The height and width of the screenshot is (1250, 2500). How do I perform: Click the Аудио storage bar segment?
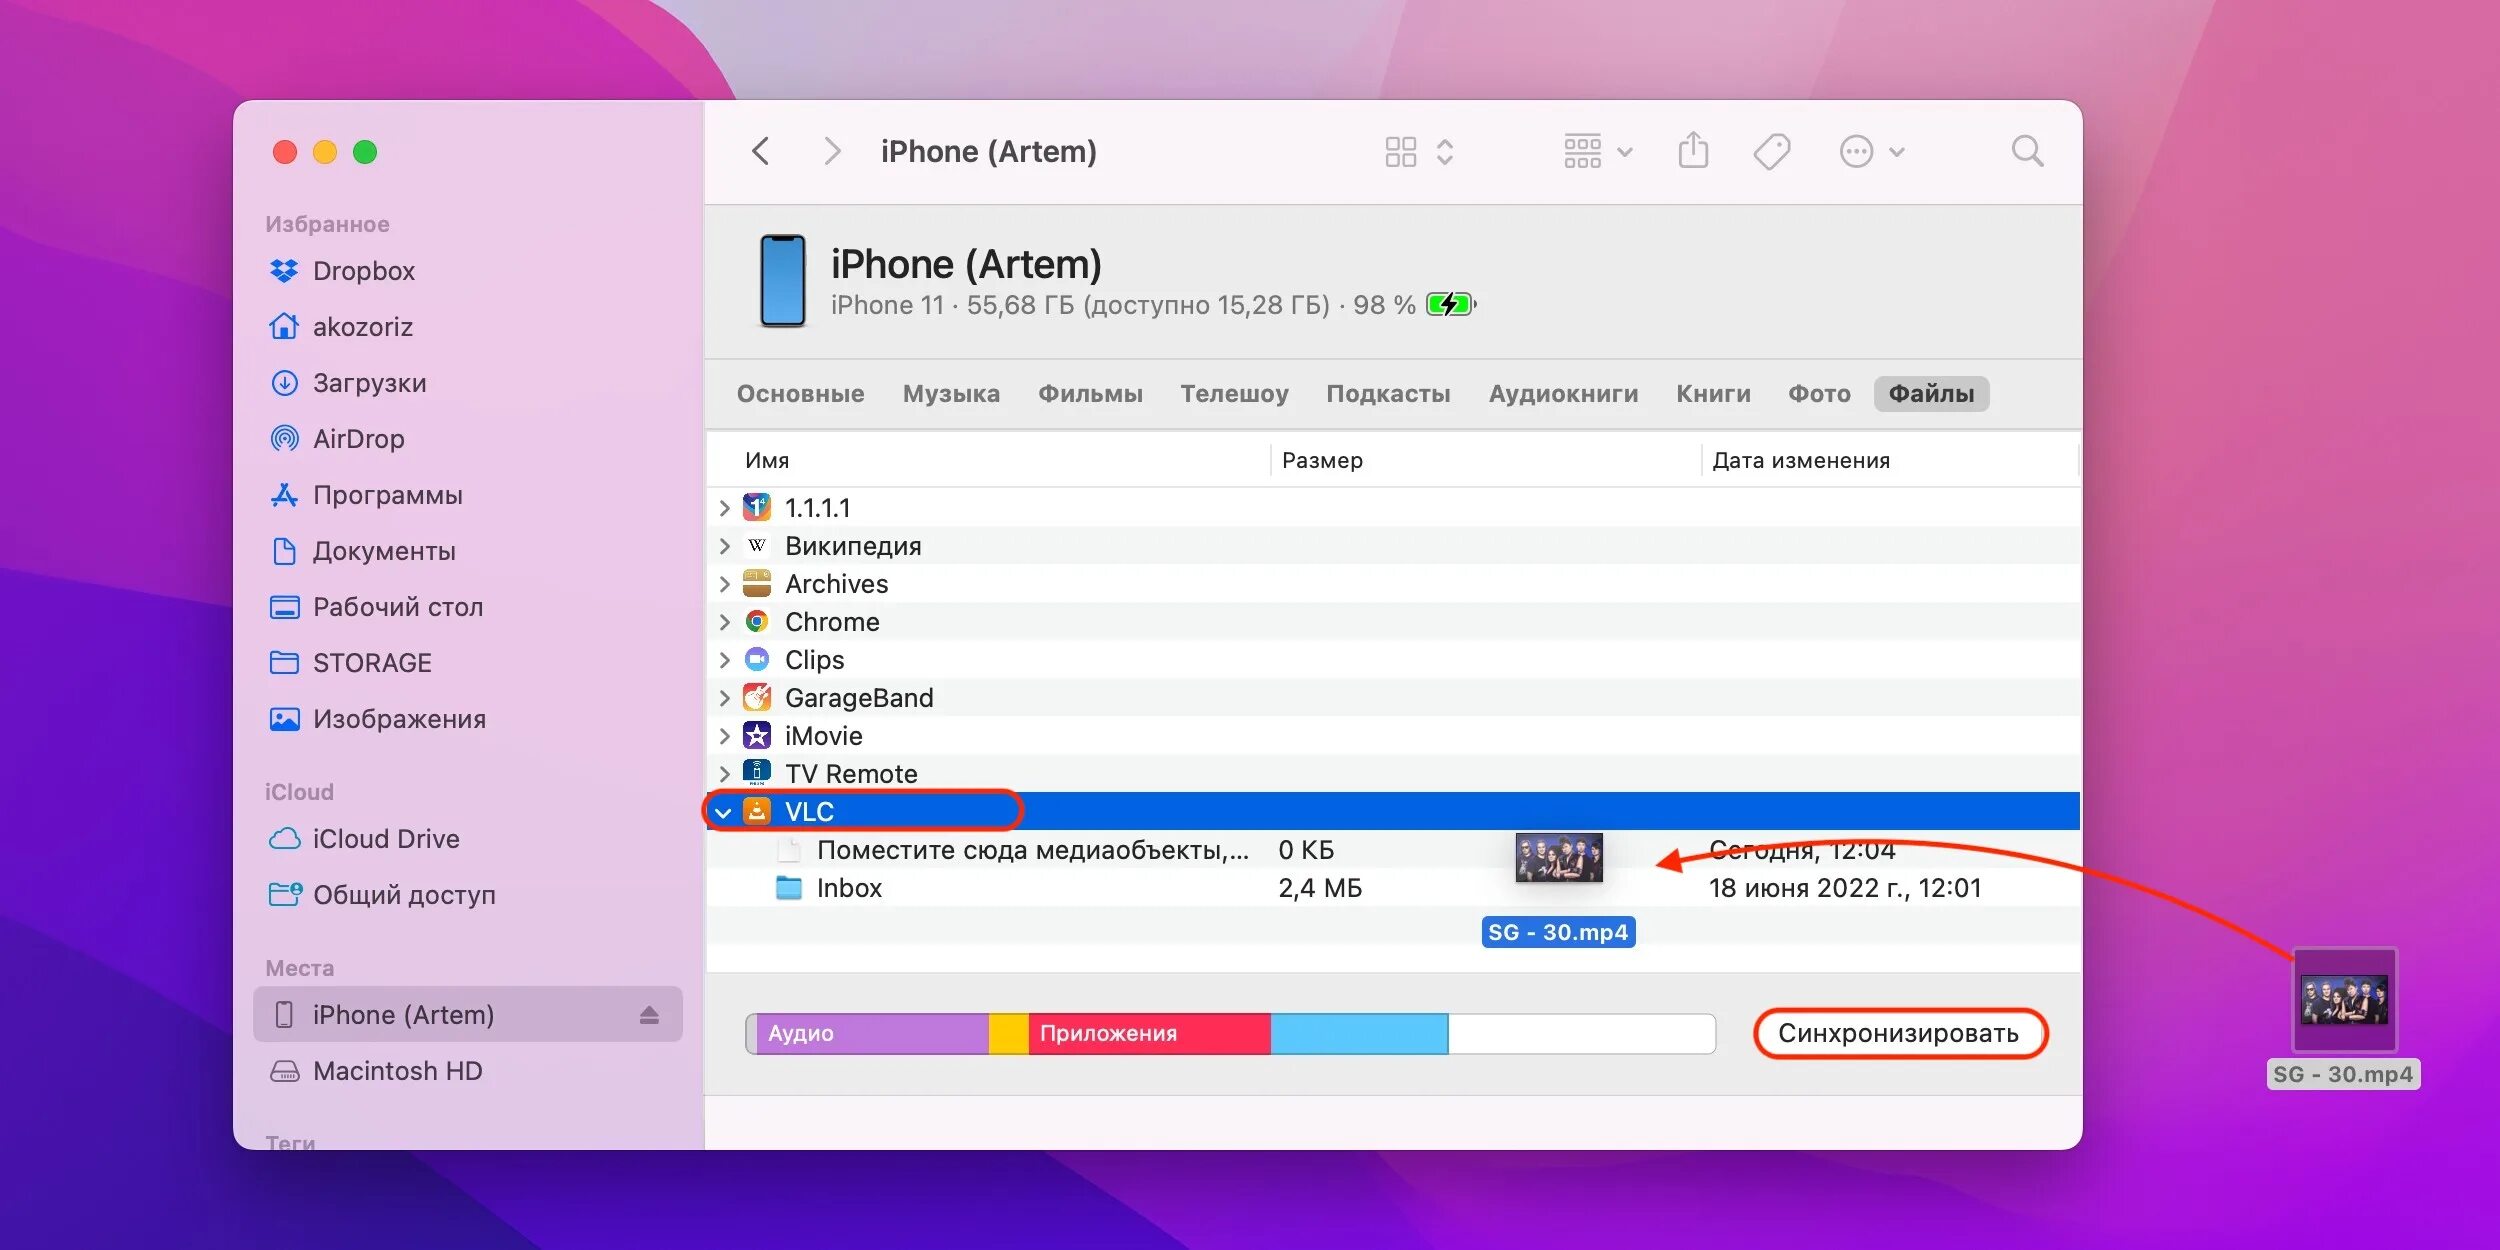coord(870,1033)
